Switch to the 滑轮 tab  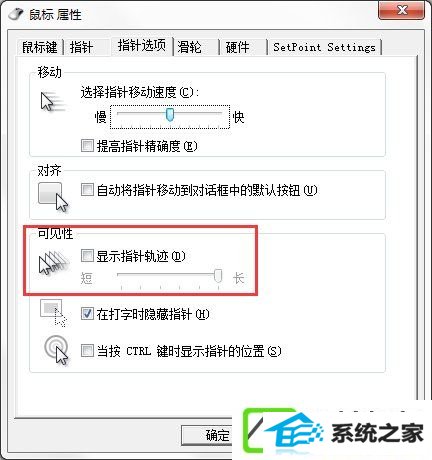(x=189, y=47)
